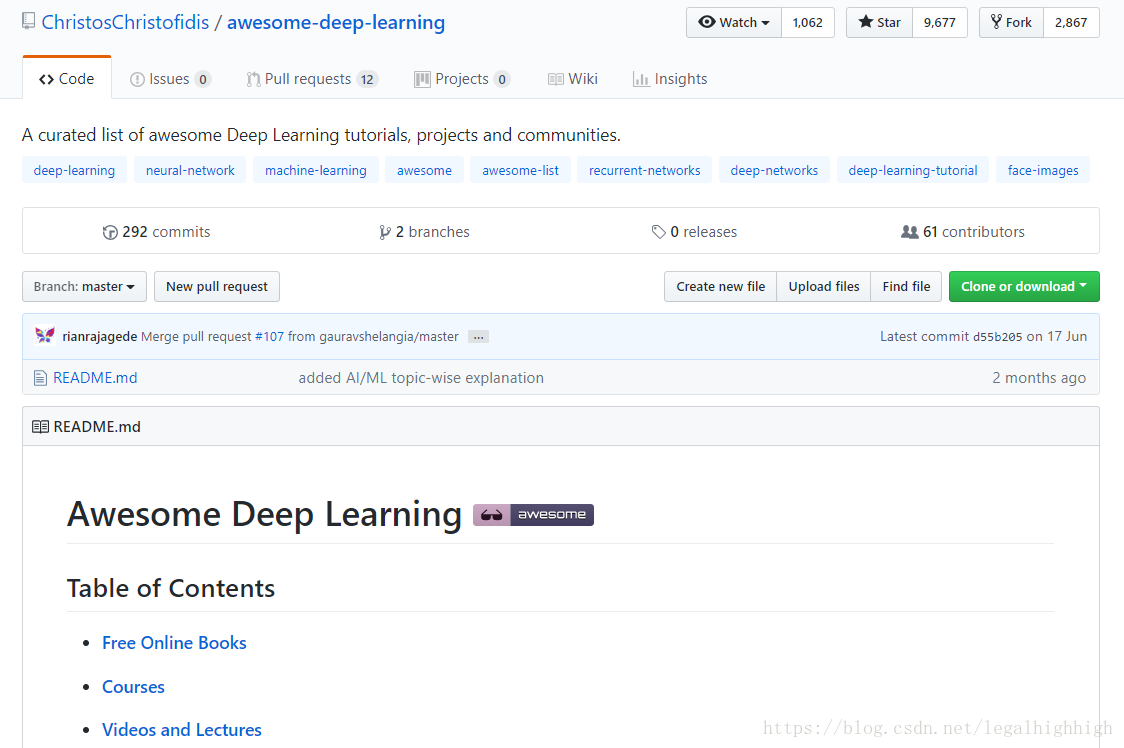Click the branches fork icon
Viewport: 1124px width, 748px height.
(x=385, y=232)
